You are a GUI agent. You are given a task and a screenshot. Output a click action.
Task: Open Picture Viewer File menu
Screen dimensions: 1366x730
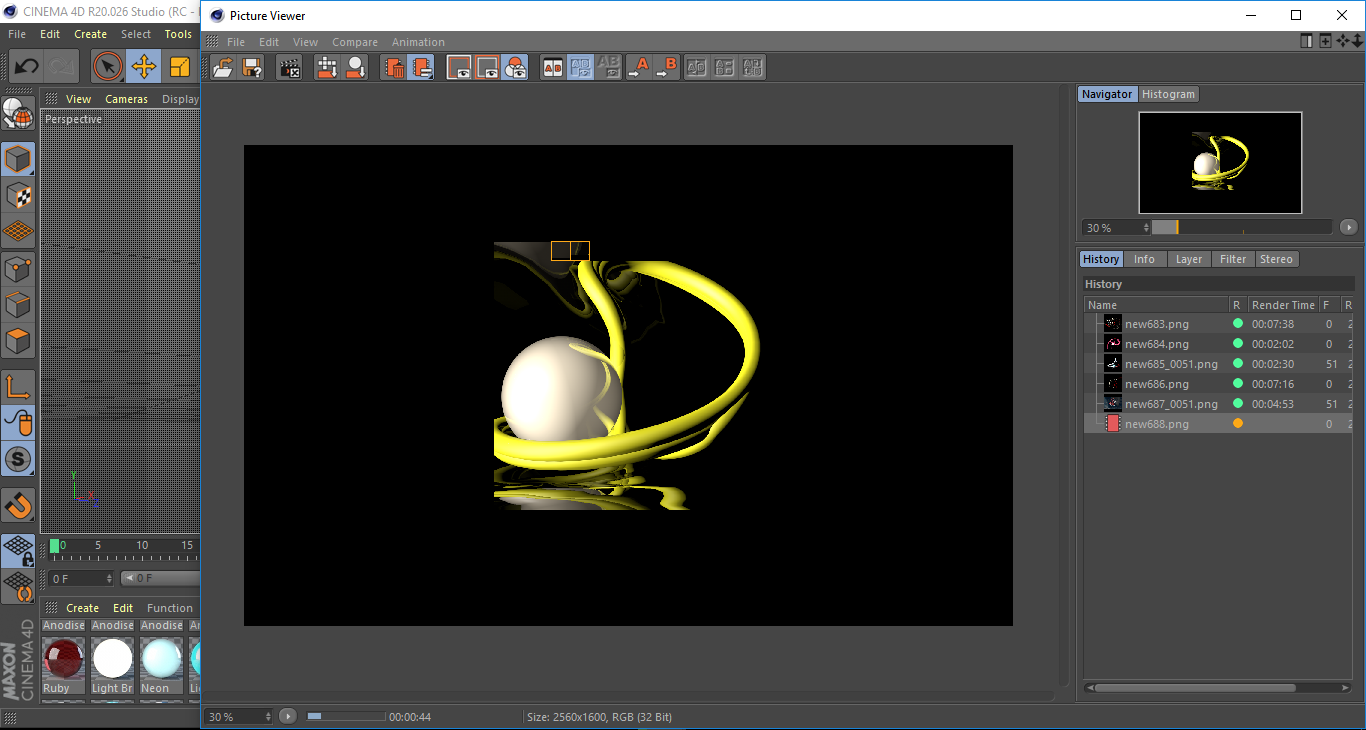point(236,42)
